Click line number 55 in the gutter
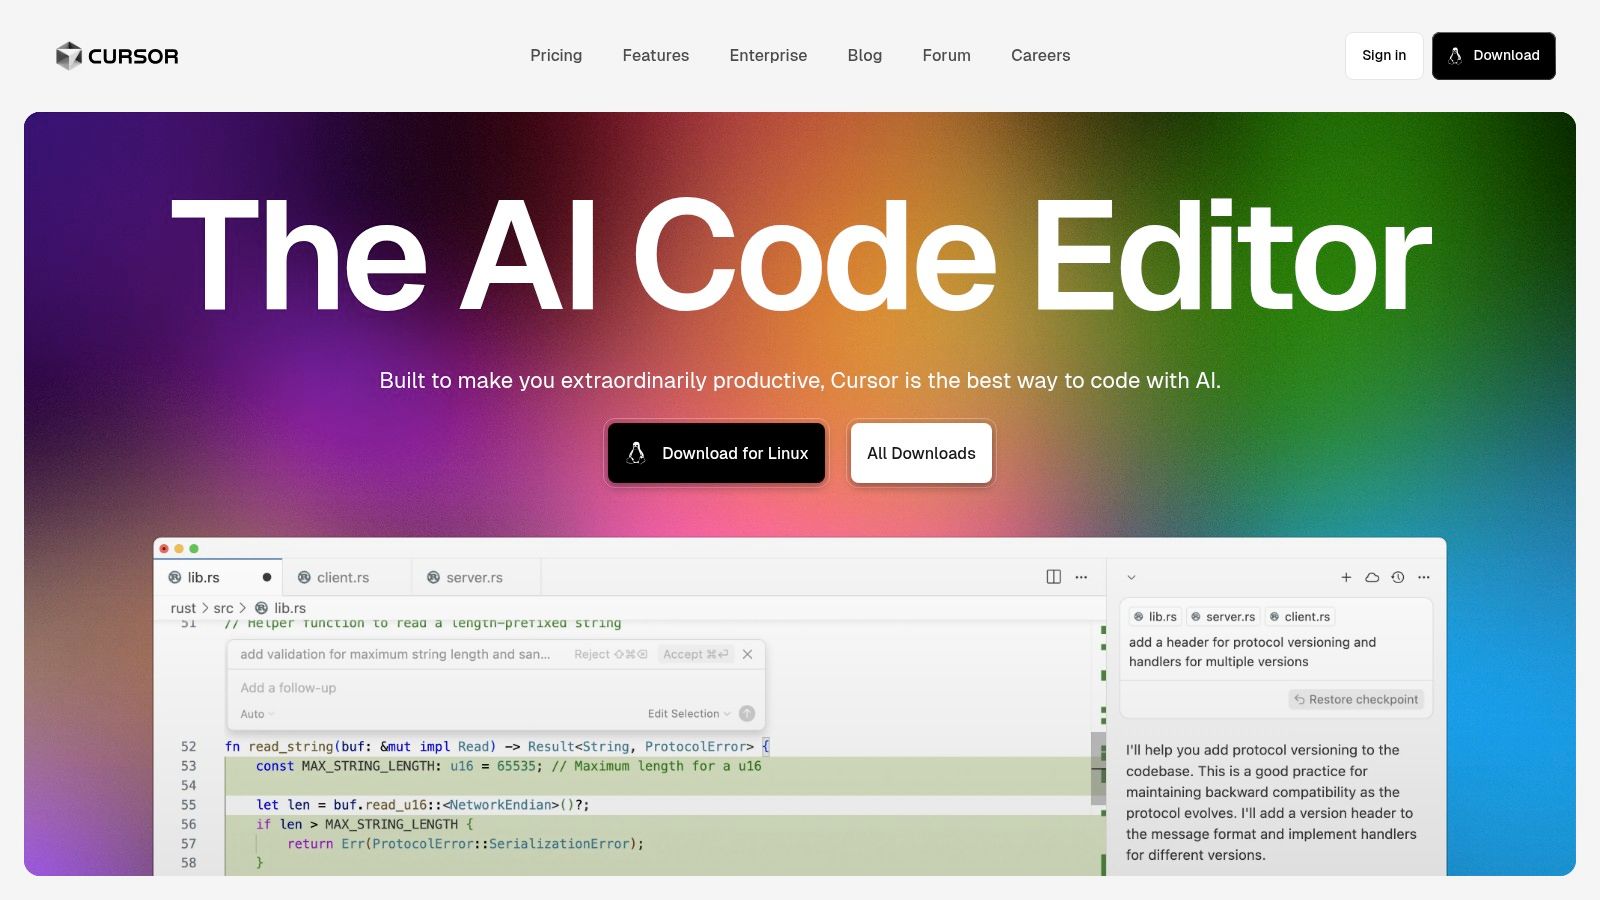 click(x=188, y=805)
